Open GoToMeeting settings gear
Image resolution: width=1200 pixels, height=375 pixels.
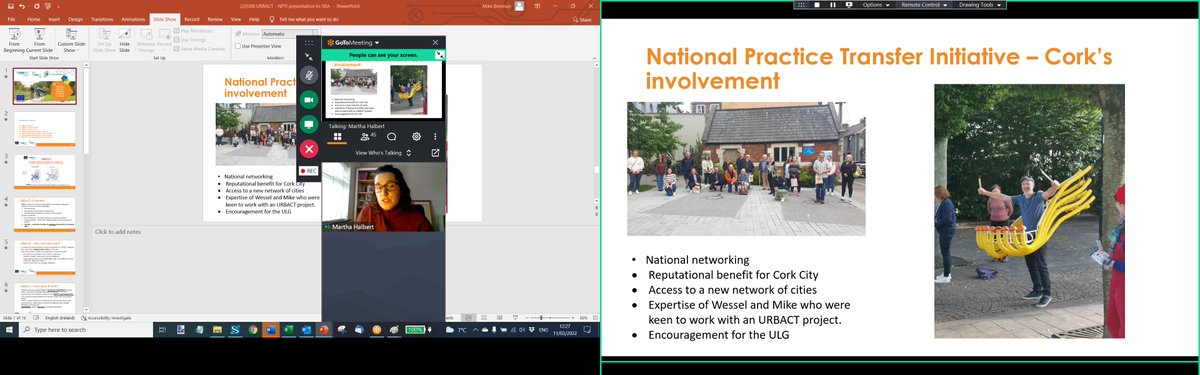tap(417, 137)
